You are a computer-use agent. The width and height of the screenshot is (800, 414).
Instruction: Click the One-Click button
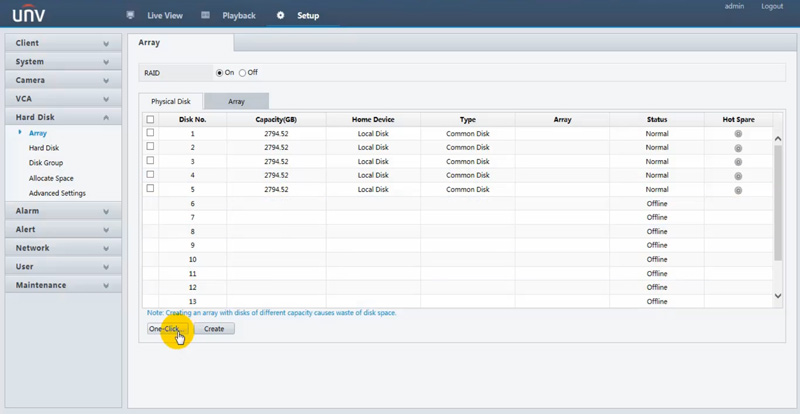[167, 329]
